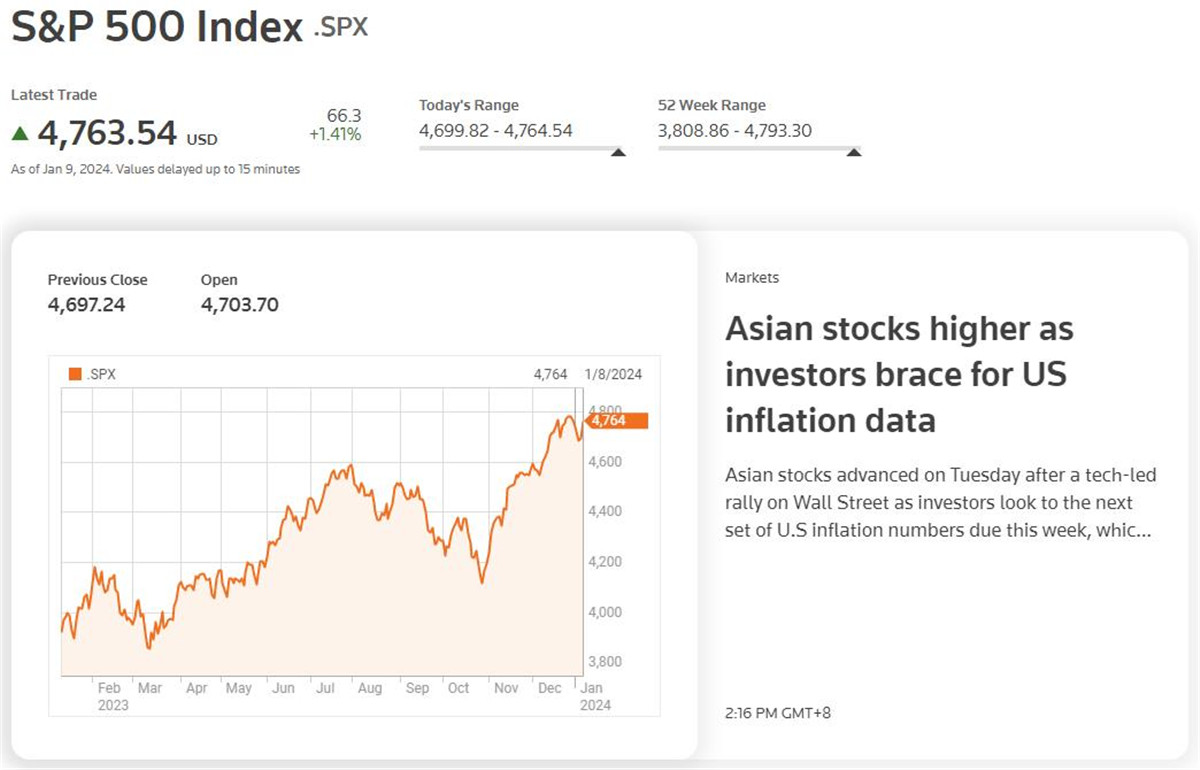The height and width of the screenshot is (770, 1200).
Task: Click the Open value 4,703.70
Action: (240, 305)
